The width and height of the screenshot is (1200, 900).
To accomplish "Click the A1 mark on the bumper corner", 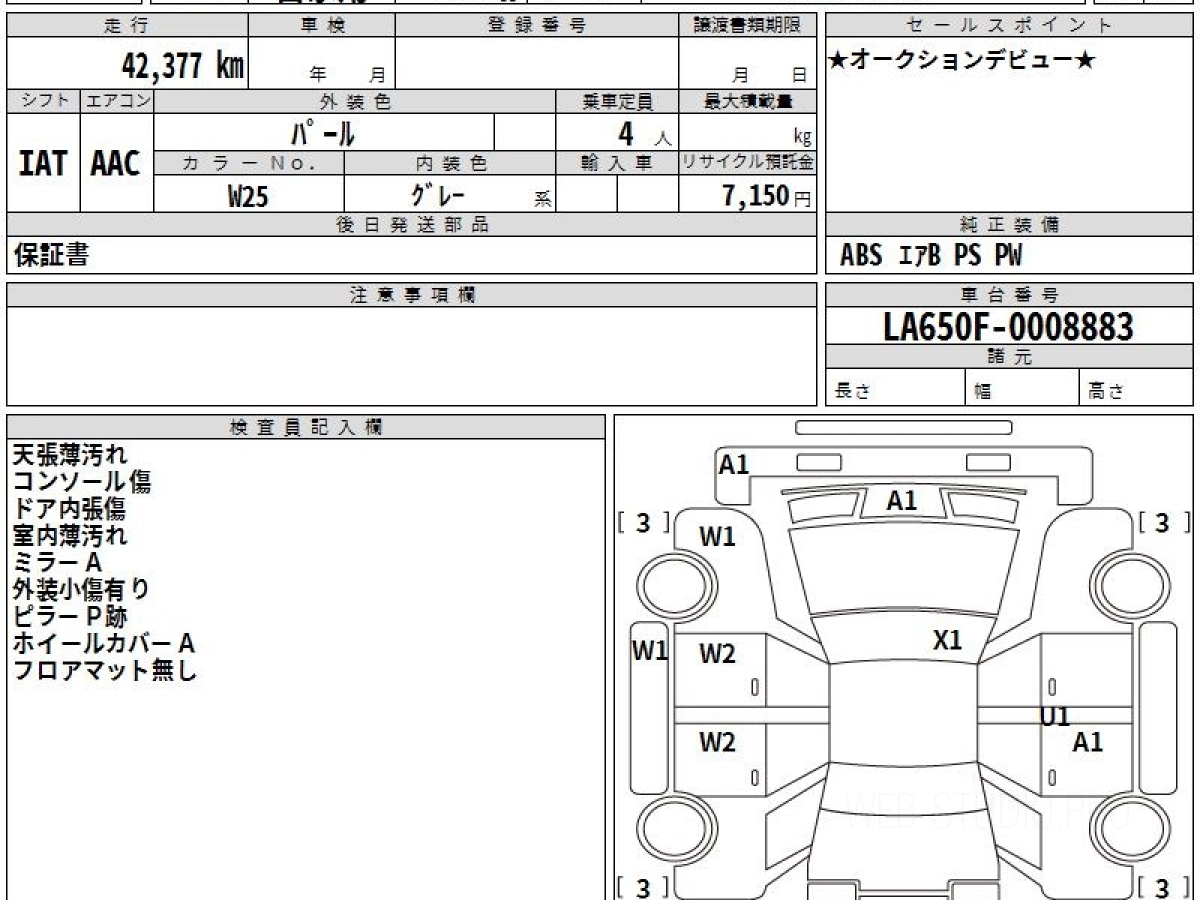I will pyautogui.click(x=734, y=464).
